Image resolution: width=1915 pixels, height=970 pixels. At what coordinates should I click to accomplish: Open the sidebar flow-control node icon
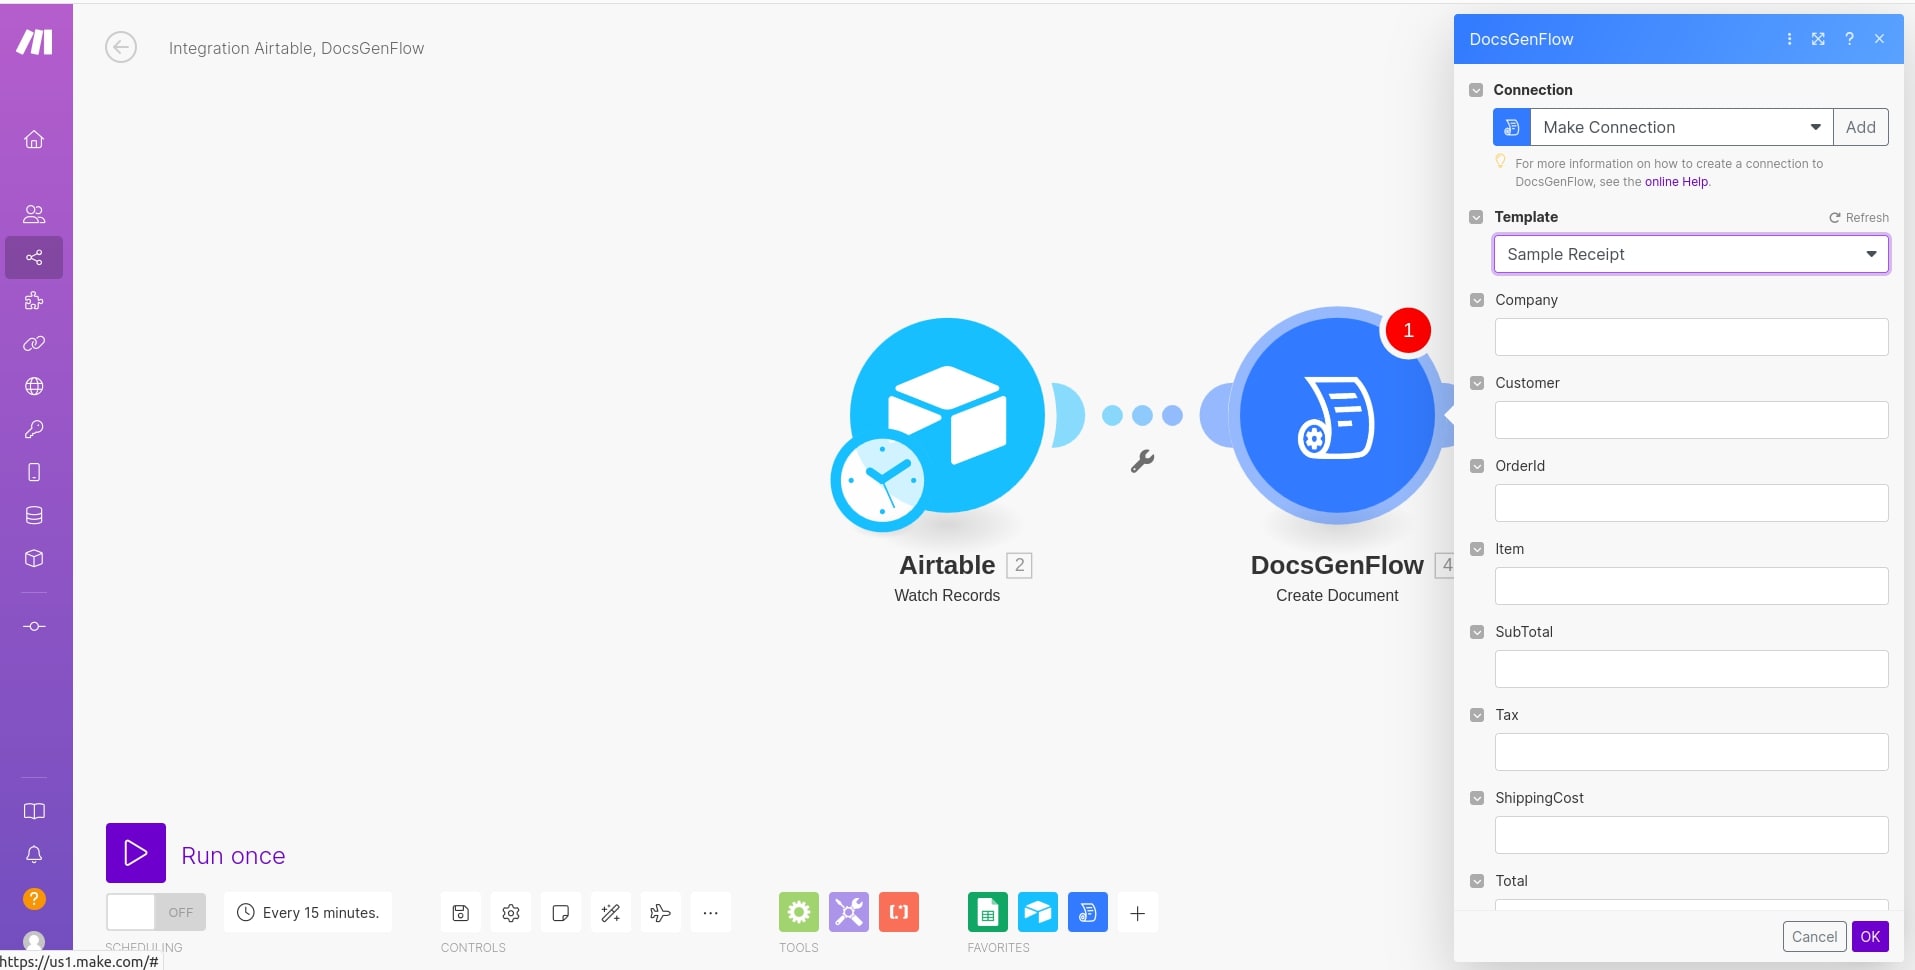(34, 627)
